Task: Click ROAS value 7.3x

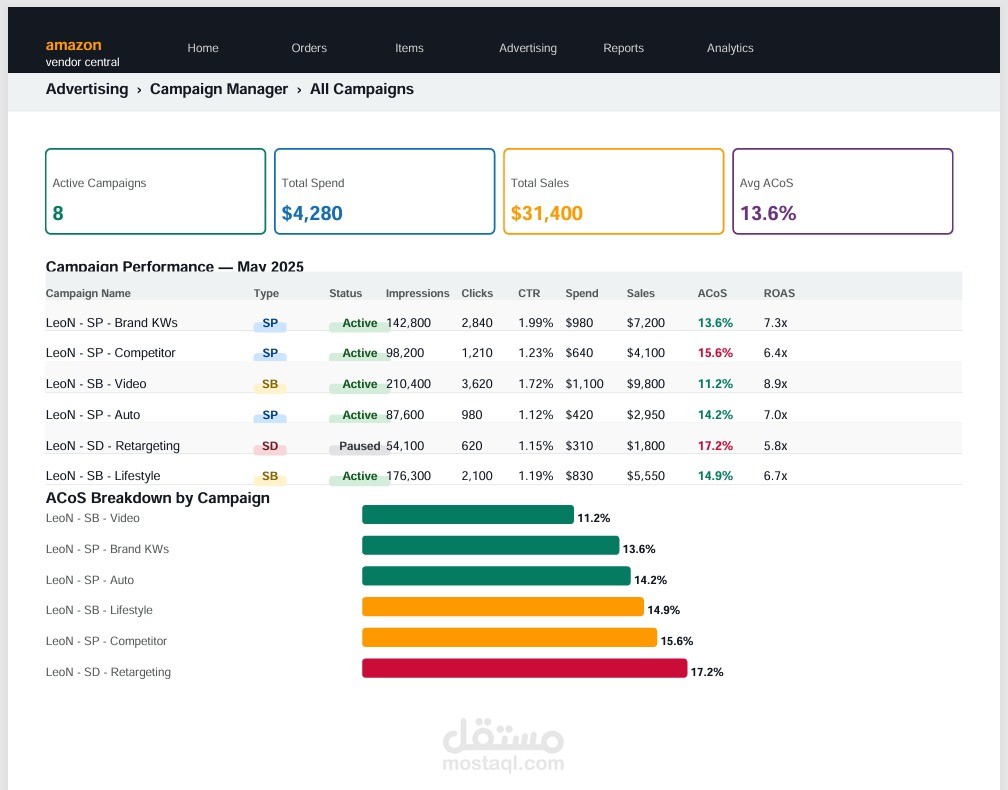Action: tap(775, 323)
